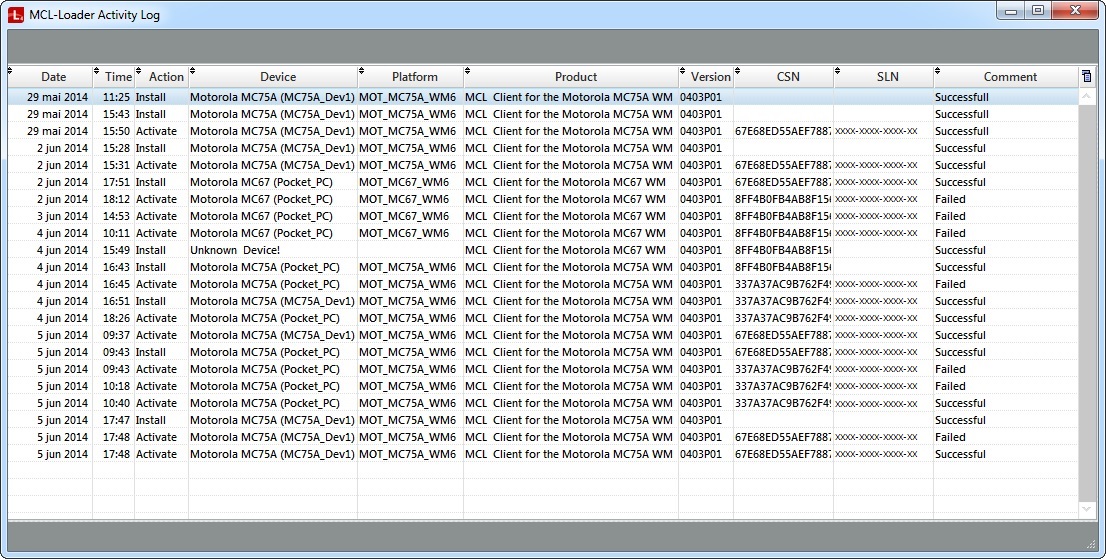Maximize the MCL-Loader Activity Log window
This screenshot has height=559, width=1106.
tap(1037, 11)
